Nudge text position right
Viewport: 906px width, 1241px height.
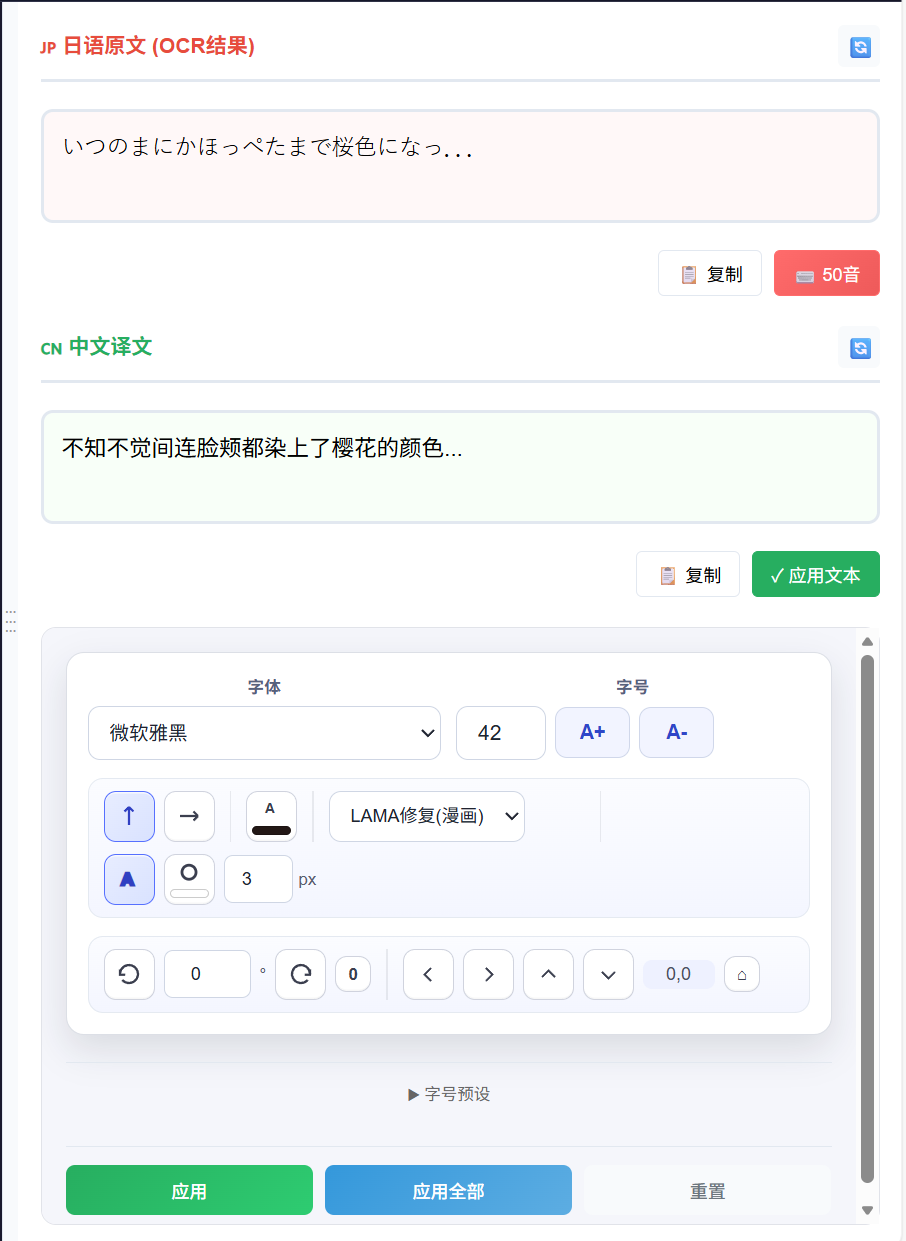[x=488, y=974]
